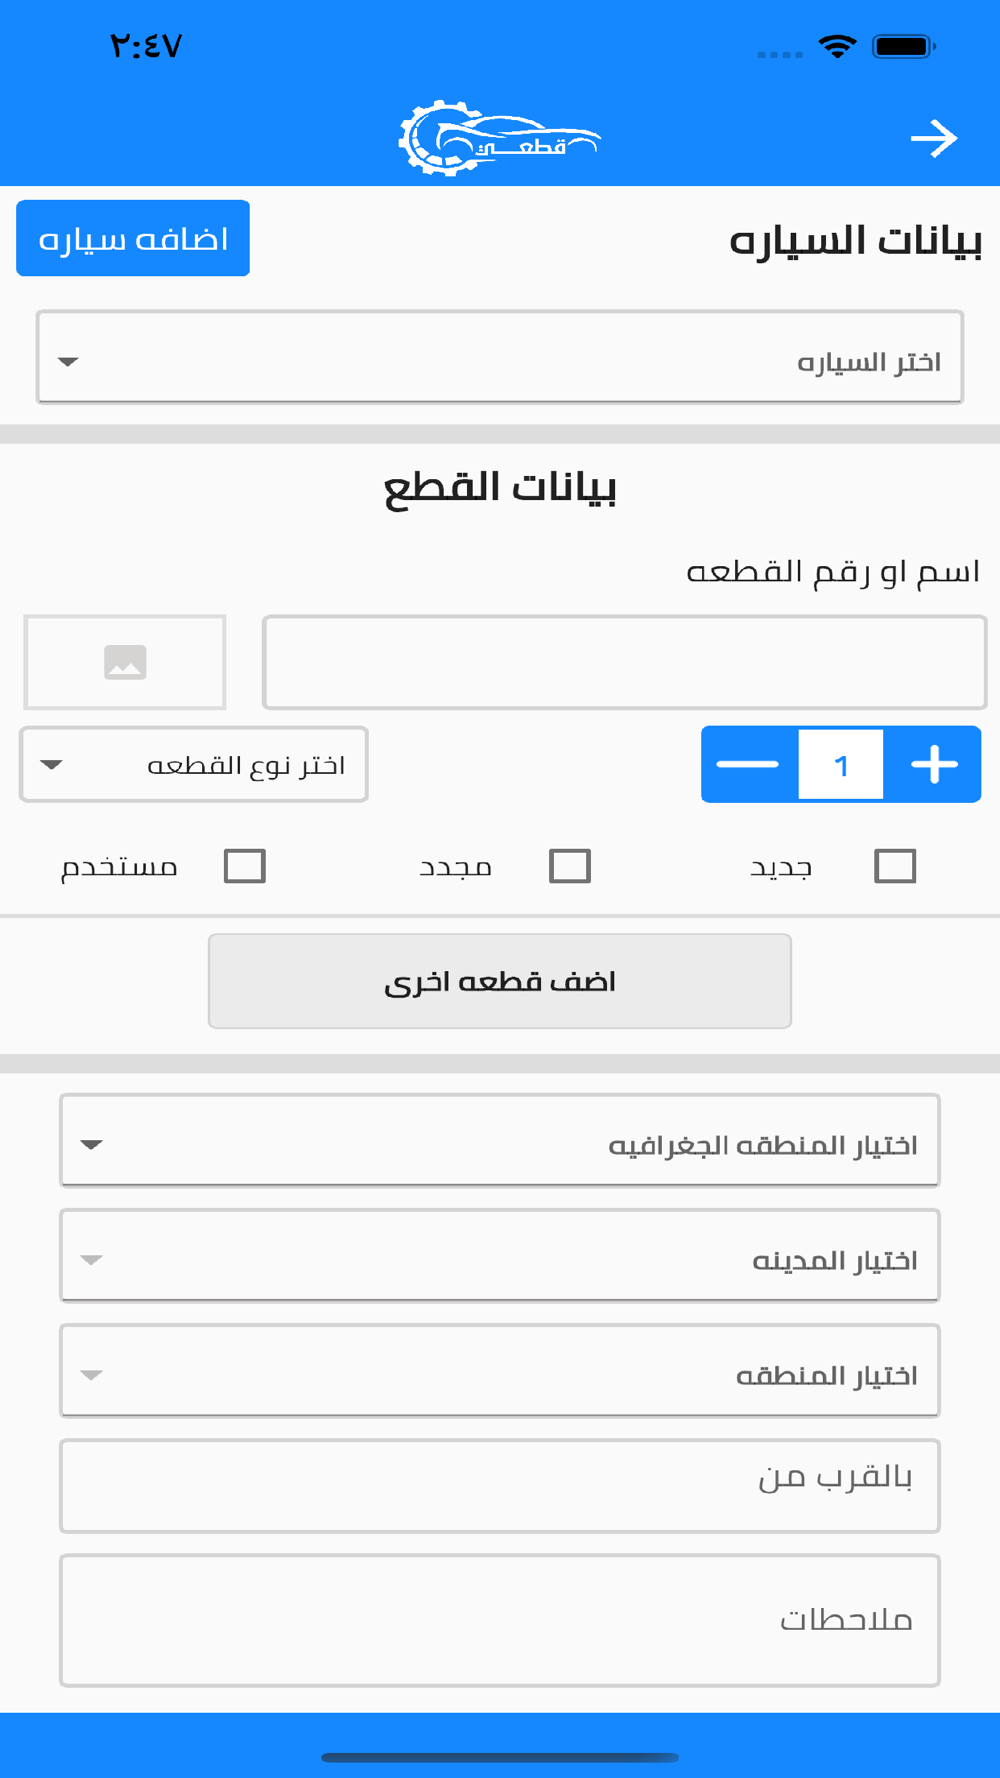Decrease quantity with the minus icon

pos(748,764)
